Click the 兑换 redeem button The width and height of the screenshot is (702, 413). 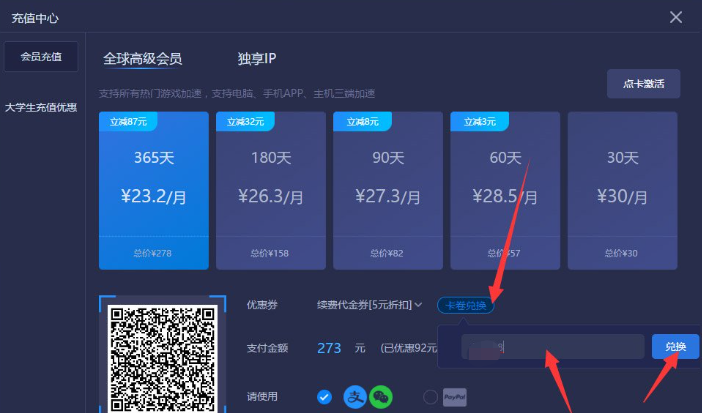coord(675,346)
